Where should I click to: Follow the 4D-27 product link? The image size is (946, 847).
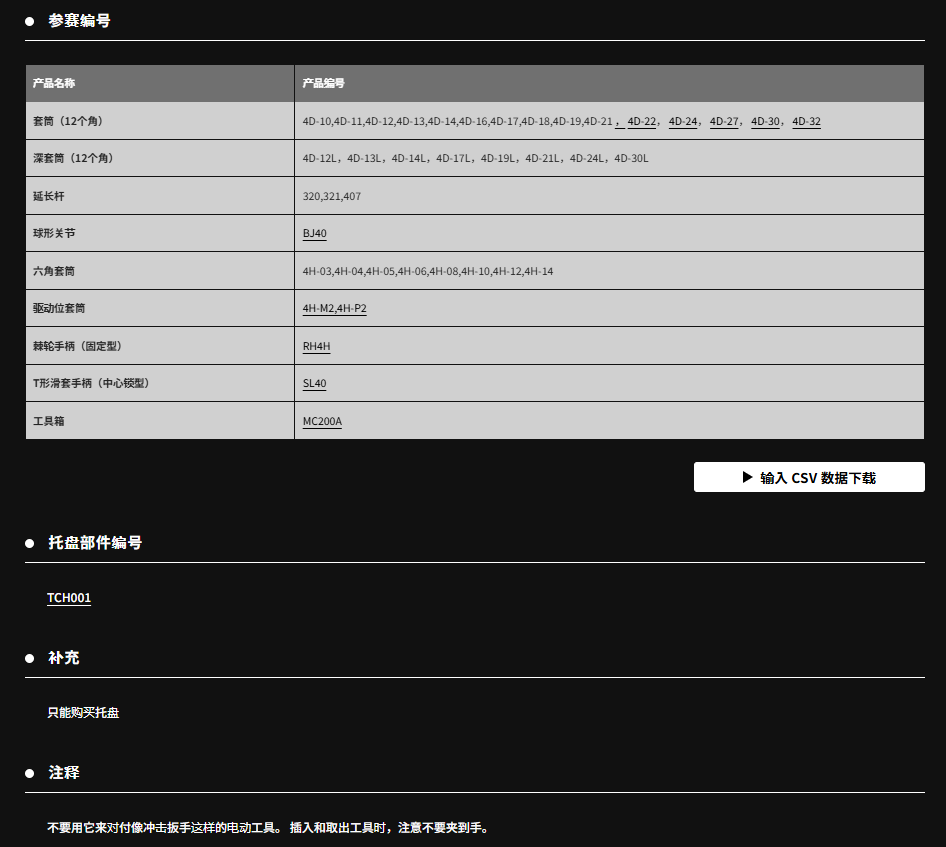click(x=724, y=122)
